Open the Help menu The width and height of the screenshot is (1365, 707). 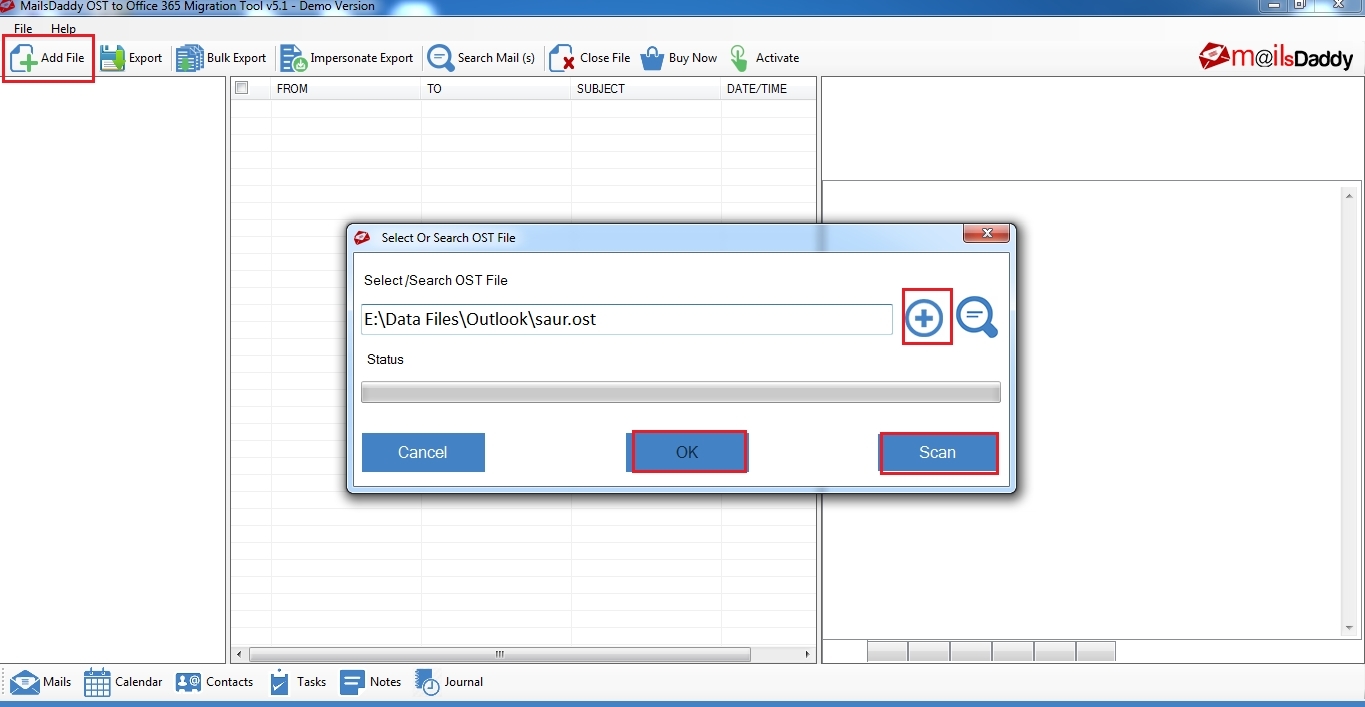click(x=63, y=29)
